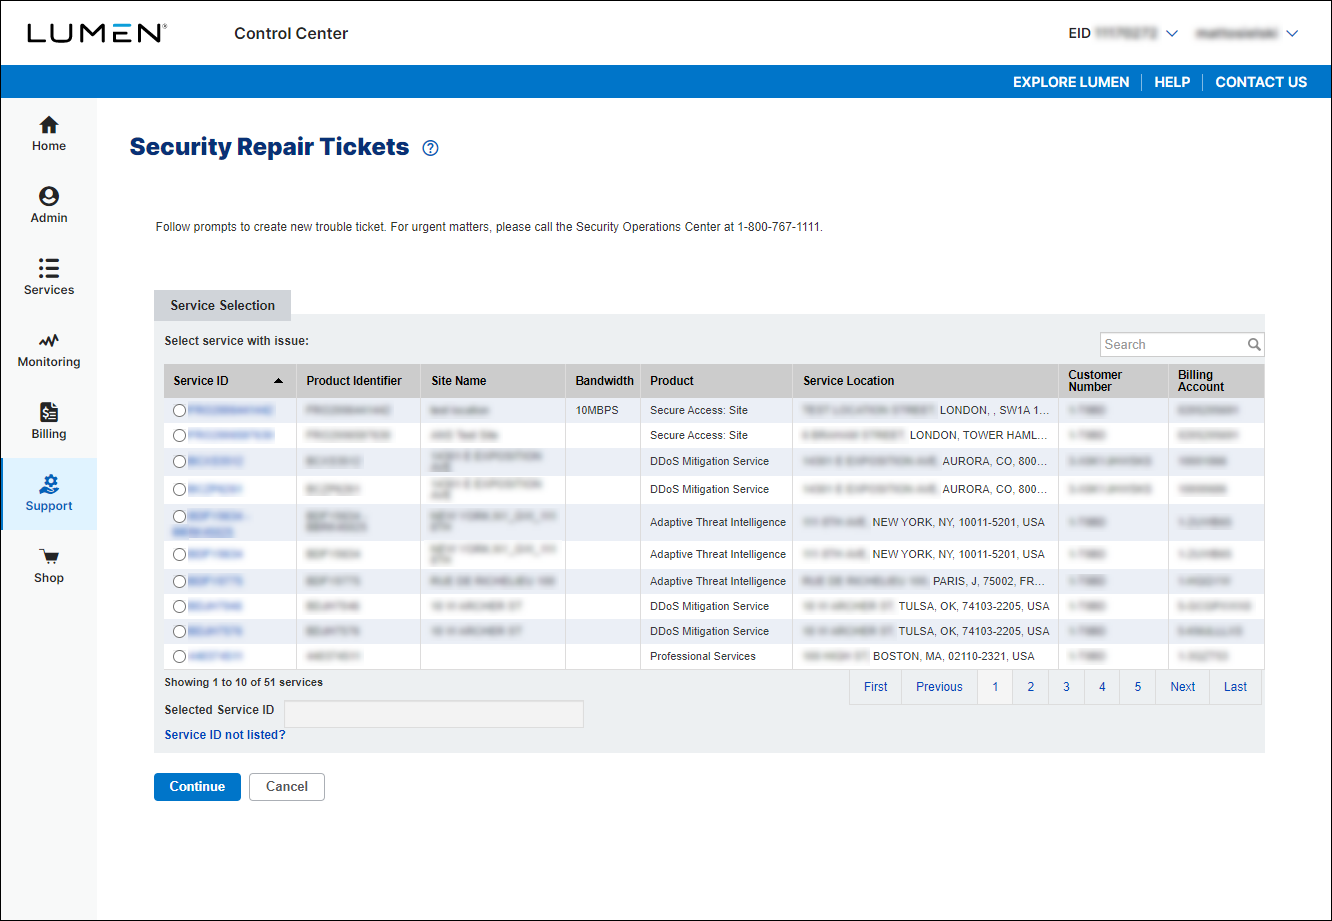Sort by Product Identifier column
1332x921 pixels.
[x=358, y=381]
